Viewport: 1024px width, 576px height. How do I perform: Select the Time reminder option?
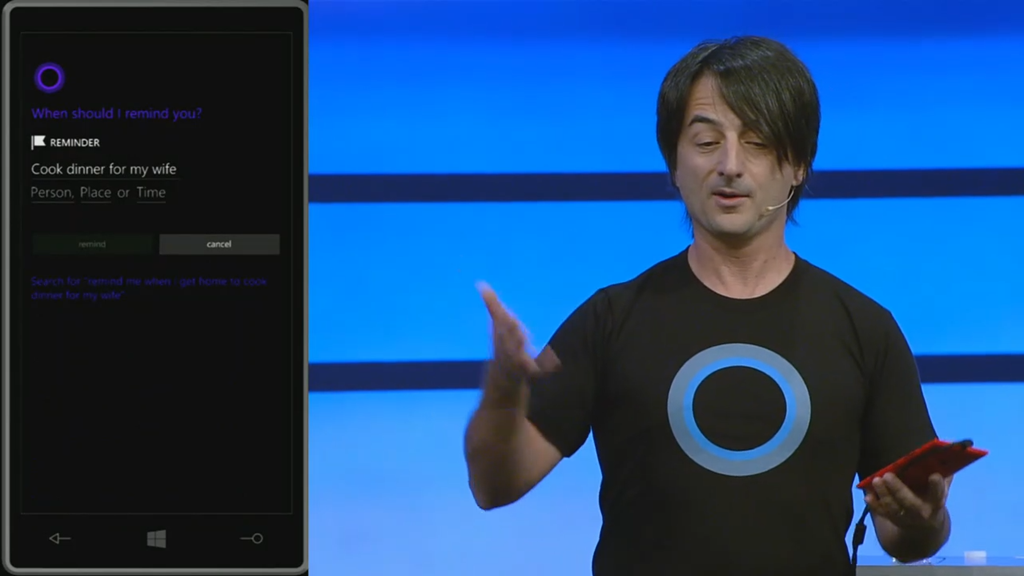[x=151, y=193]
